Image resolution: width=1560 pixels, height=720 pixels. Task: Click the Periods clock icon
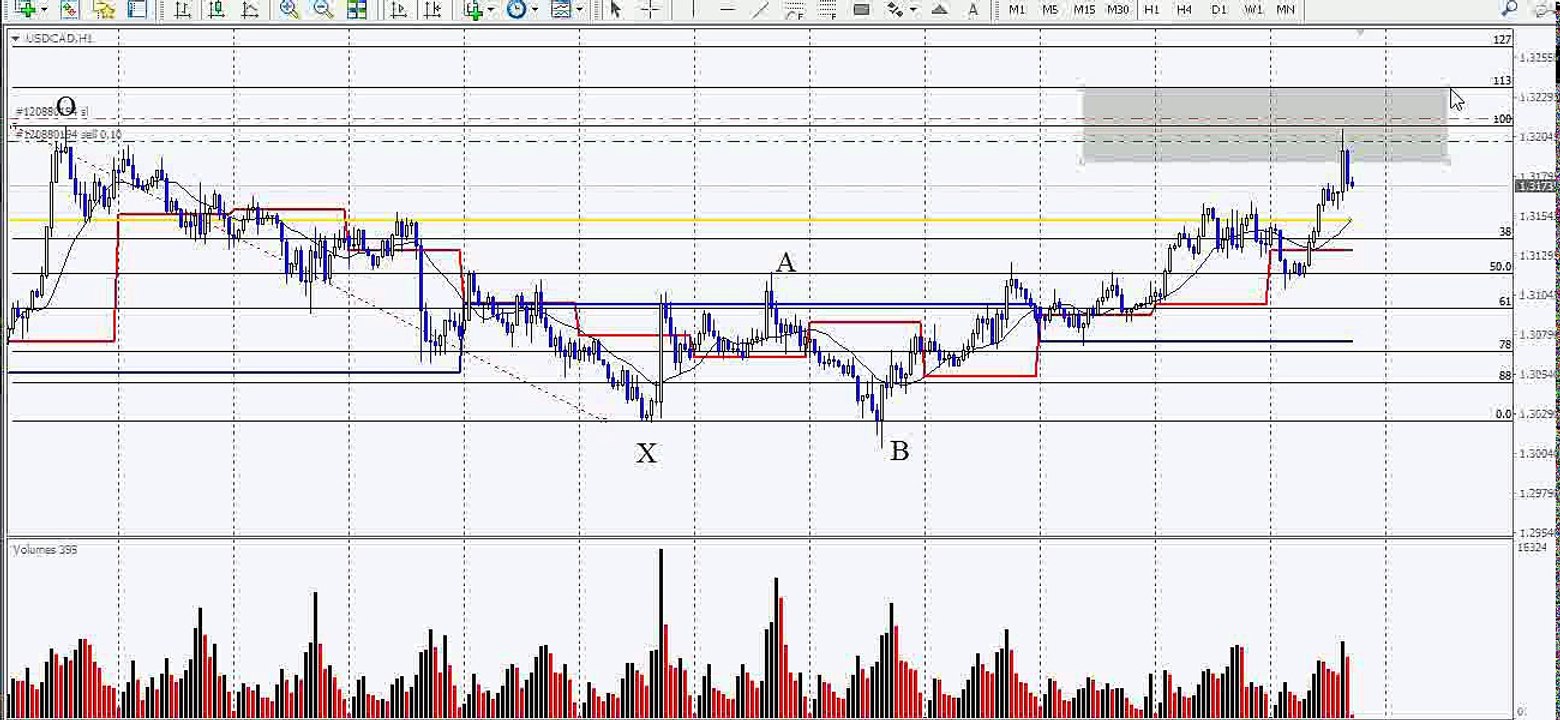pos(516,9)
